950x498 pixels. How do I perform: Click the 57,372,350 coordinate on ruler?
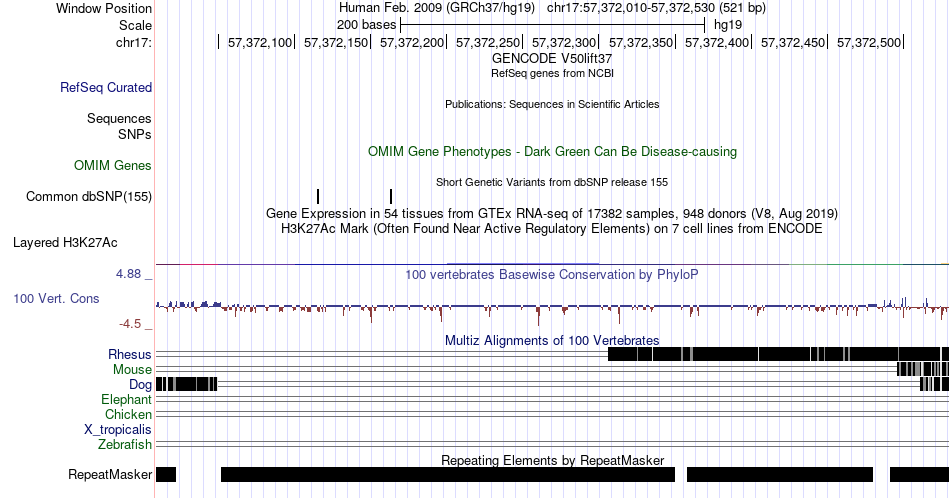pyautogui.click(x=641, y=42)
